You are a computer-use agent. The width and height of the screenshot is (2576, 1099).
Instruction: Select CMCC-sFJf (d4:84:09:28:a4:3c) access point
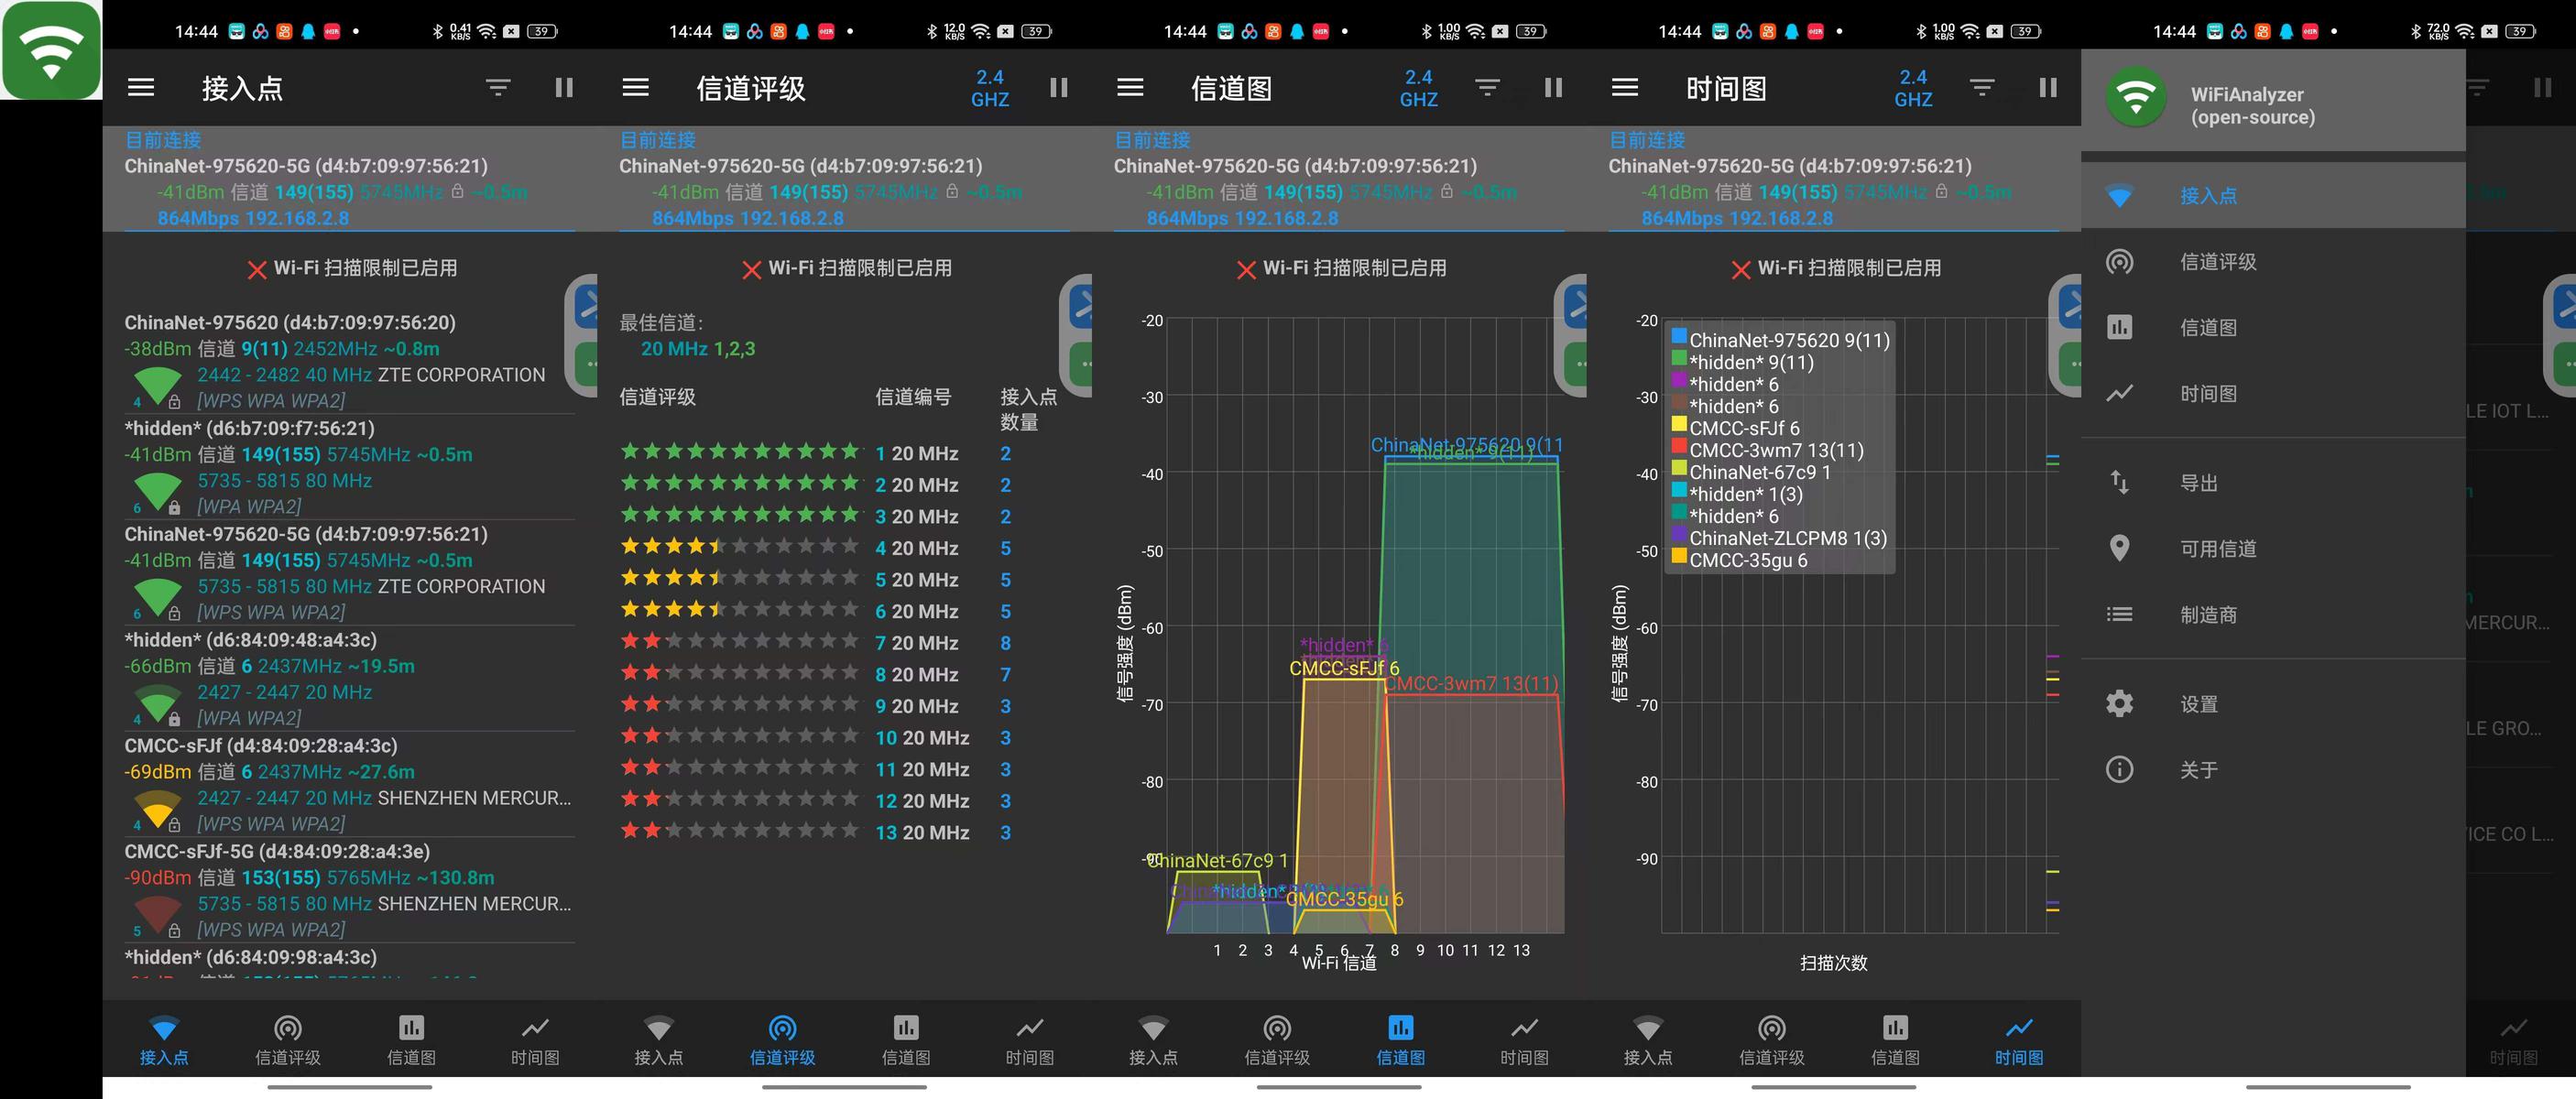click(x=349, y=784)
